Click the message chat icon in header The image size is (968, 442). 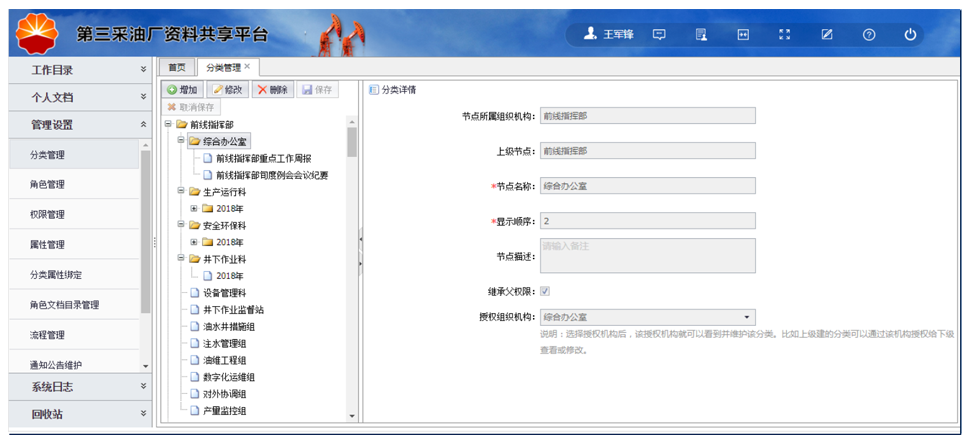pyautogui.click(x=659, y=34)
